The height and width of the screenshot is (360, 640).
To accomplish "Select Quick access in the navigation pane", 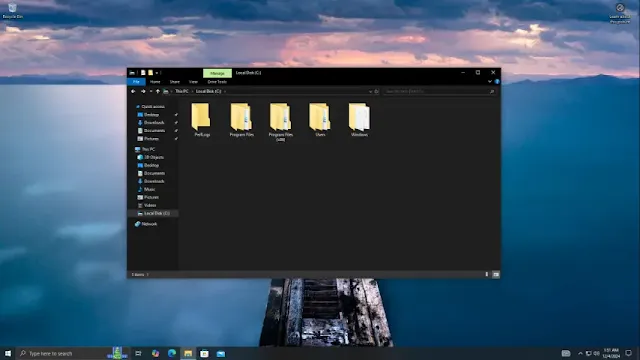I will (153, 107).
